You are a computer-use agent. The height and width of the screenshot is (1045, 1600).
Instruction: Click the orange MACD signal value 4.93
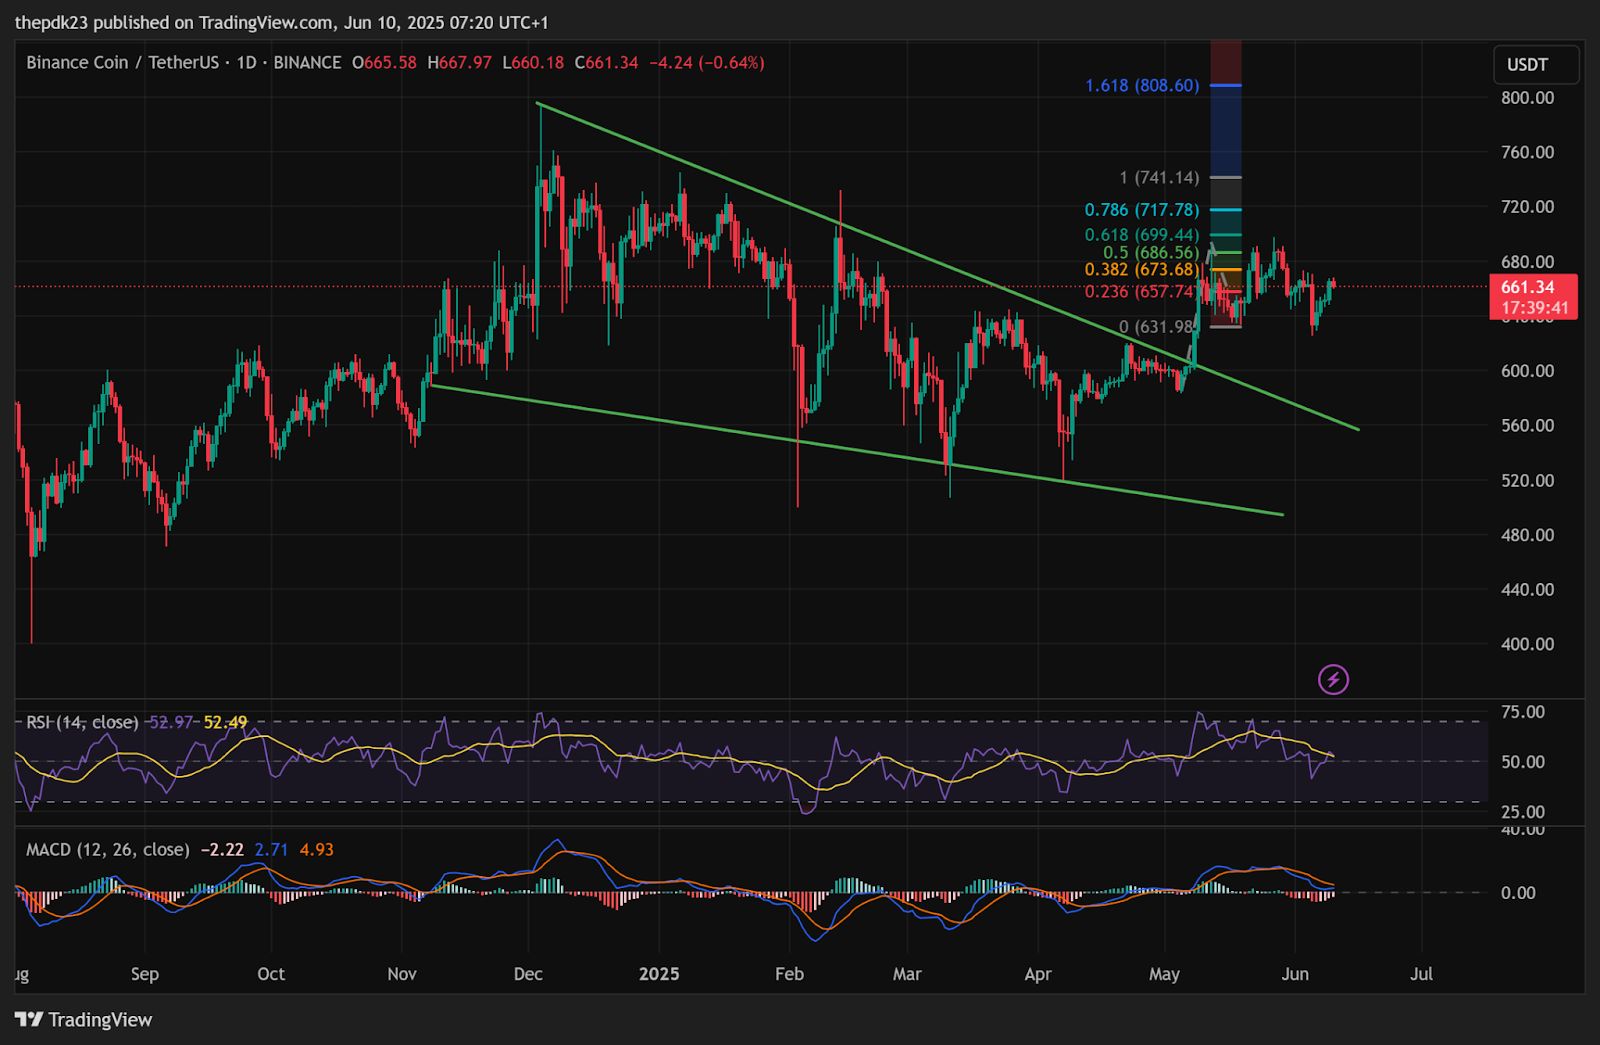(317, 850)
